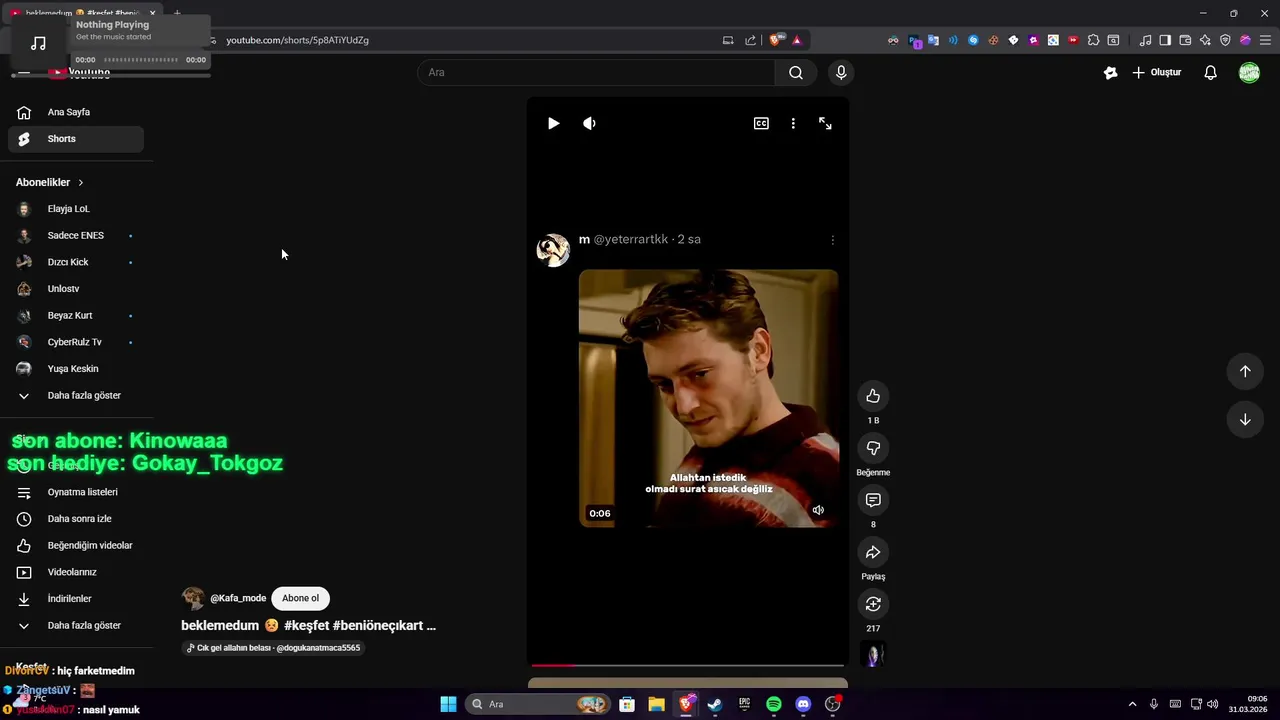
Task: Select Shorts in the sidebar
Action: point(76,139)
